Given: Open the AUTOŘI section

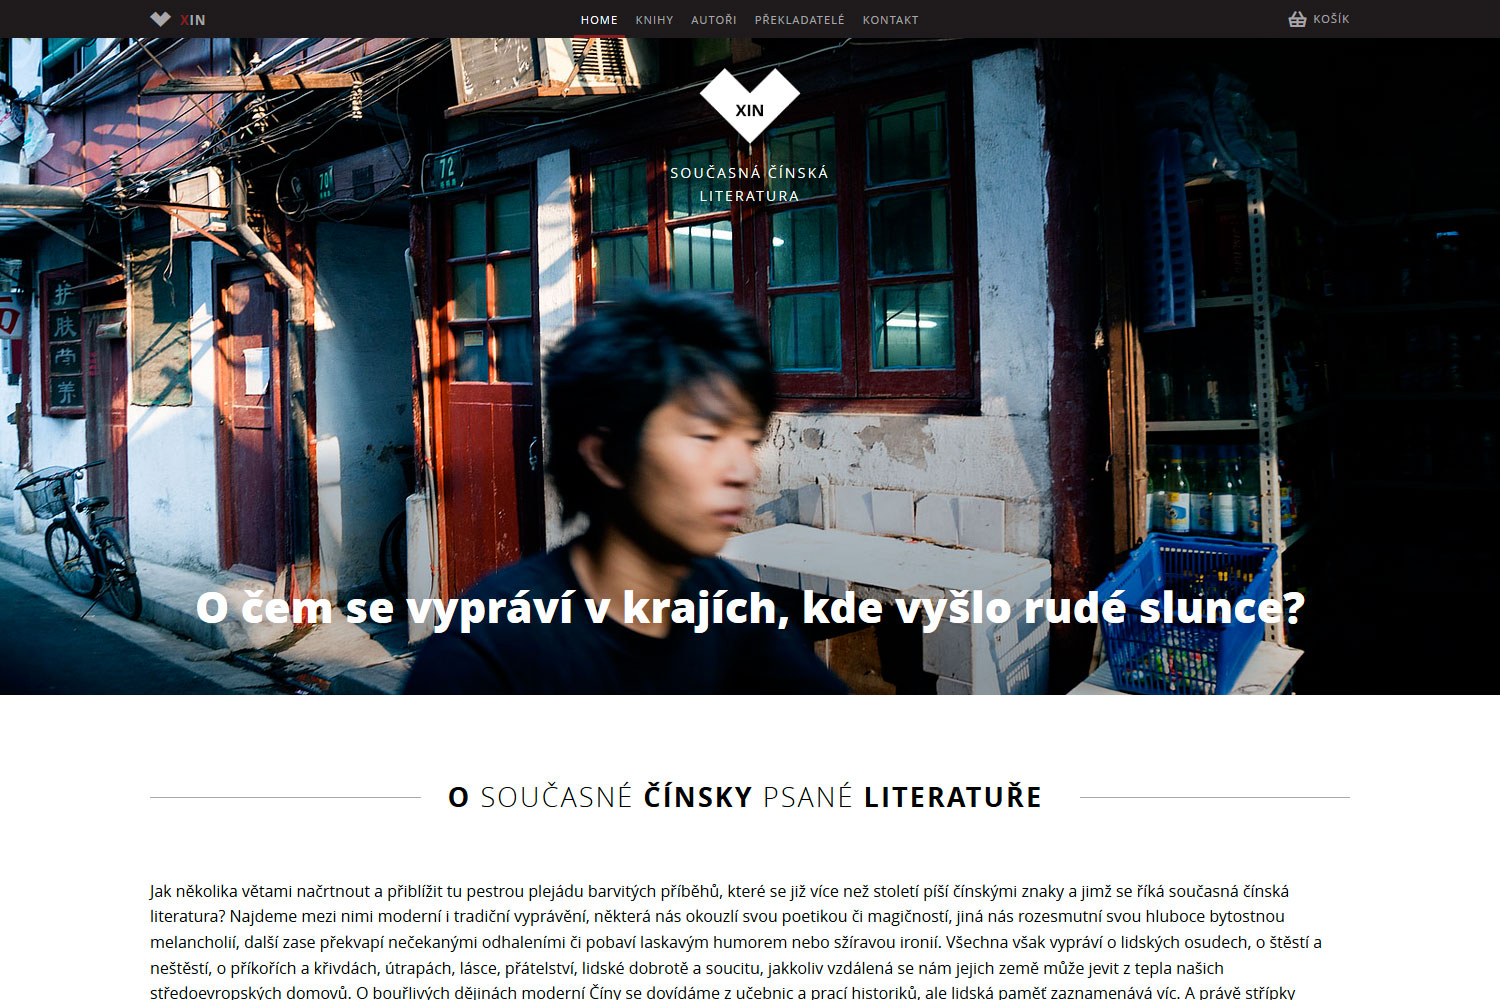Looking at the screenshot, I should [713, 20].
